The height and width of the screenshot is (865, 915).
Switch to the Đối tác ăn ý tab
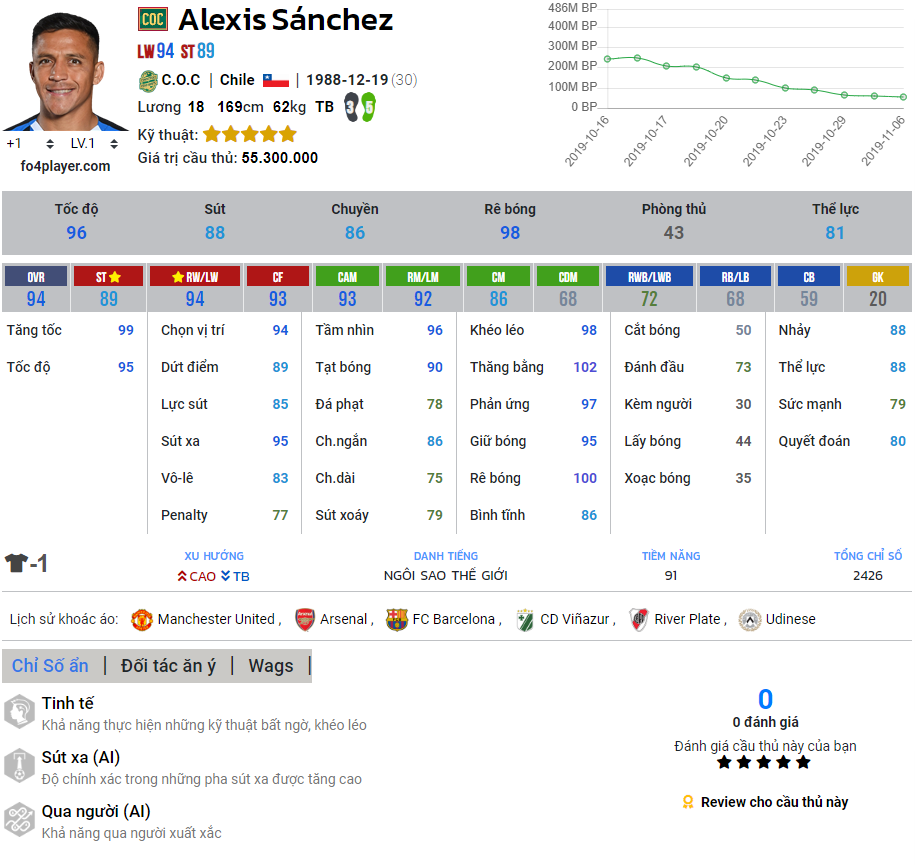tap(168, 665)
